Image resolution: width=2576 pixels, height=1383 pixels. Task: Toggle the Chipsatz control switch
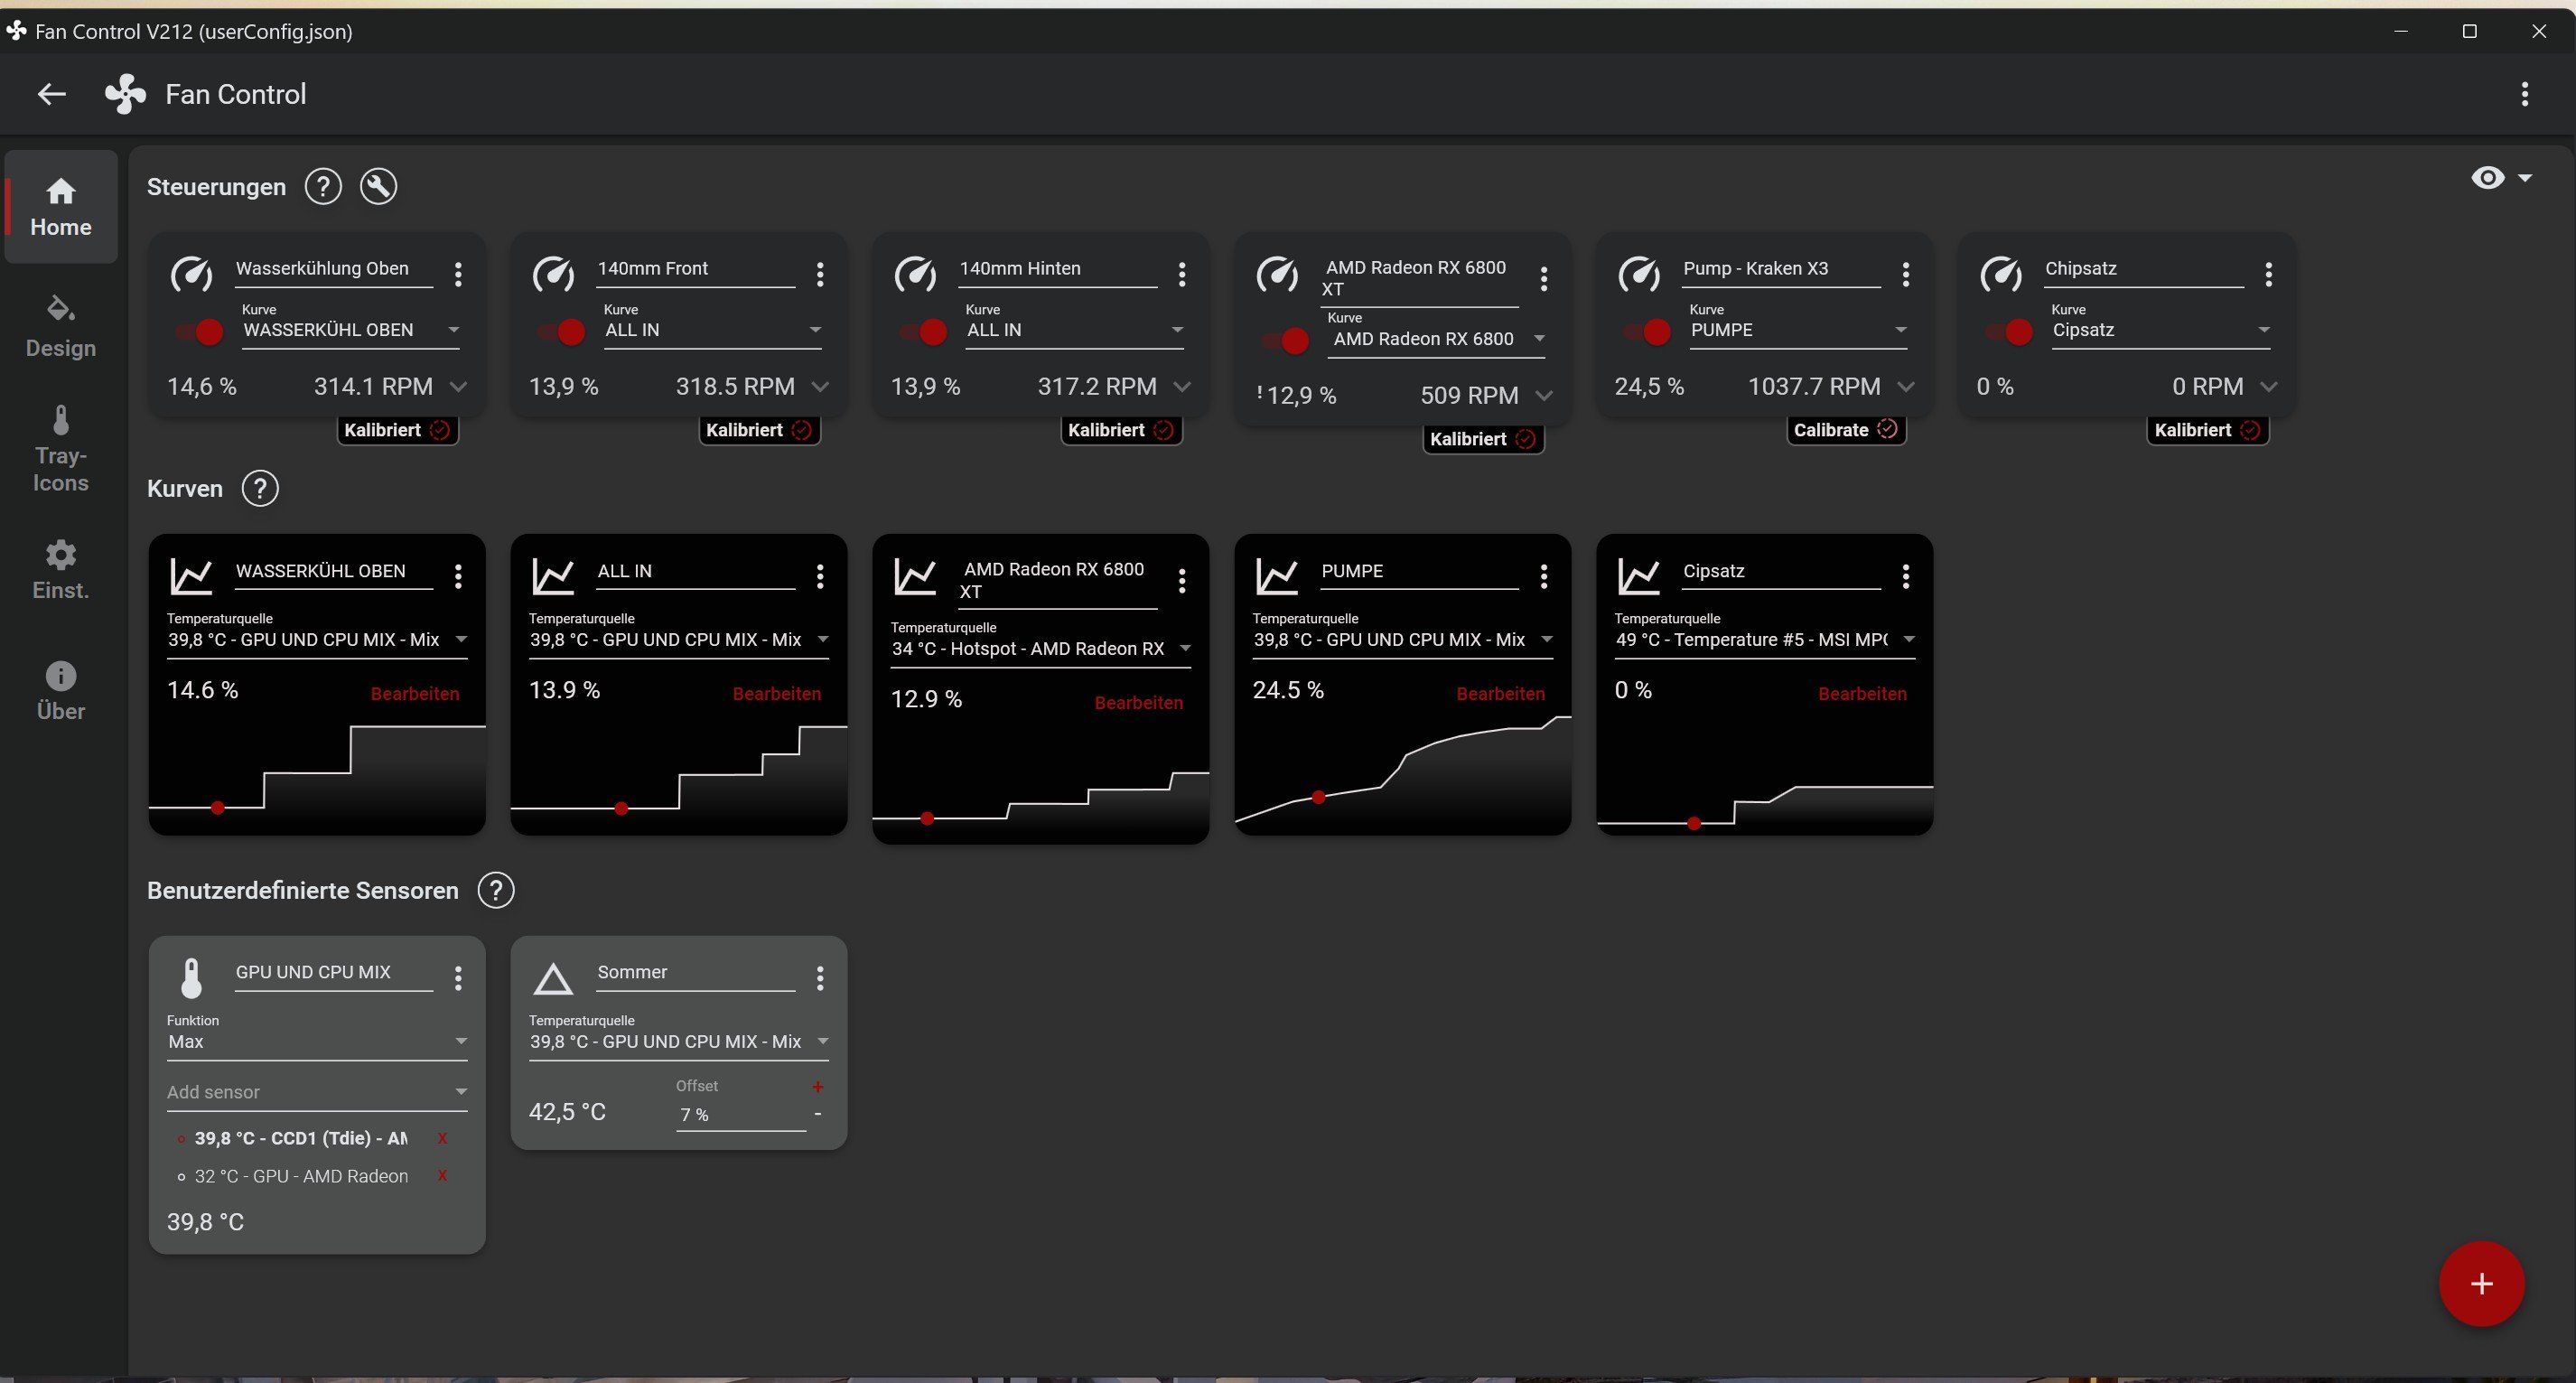[x=2009, y=332]
